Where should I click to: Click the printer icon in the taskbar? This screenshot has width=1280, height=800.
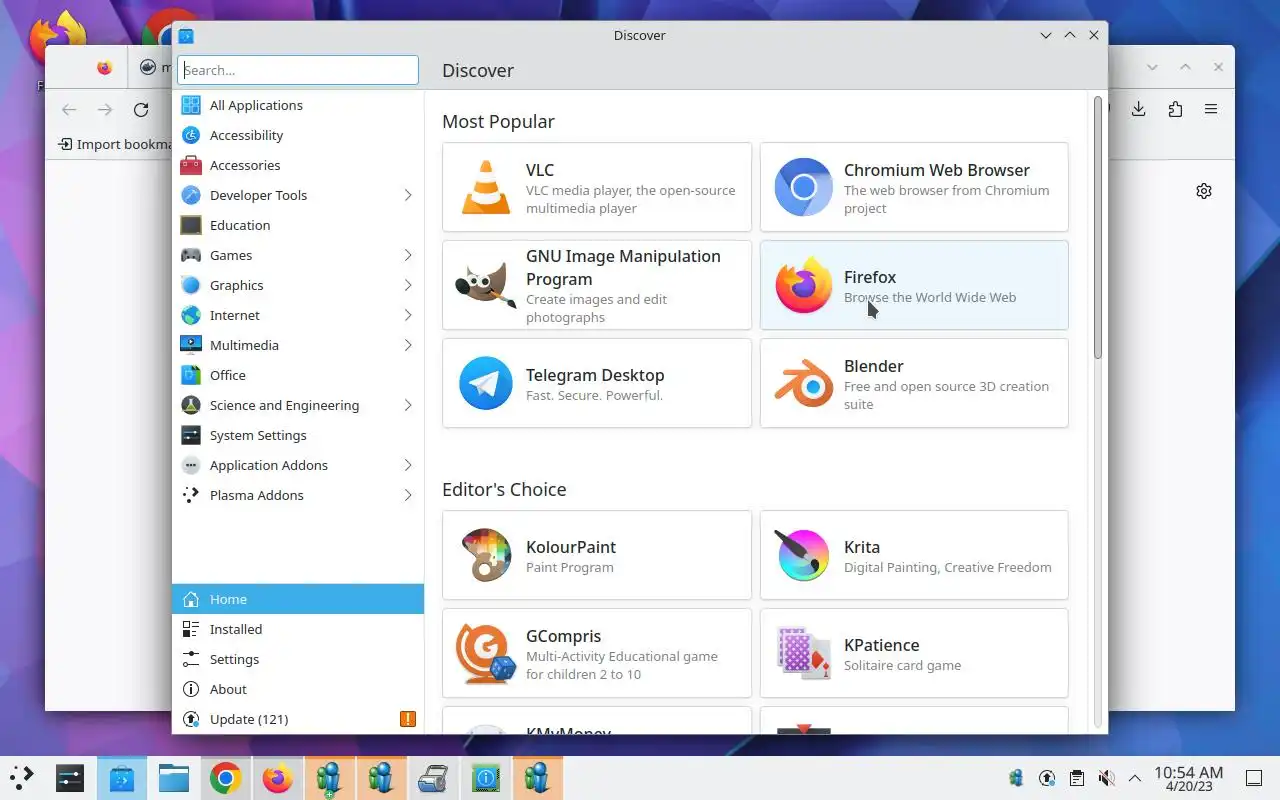click(x=433, y=778)
